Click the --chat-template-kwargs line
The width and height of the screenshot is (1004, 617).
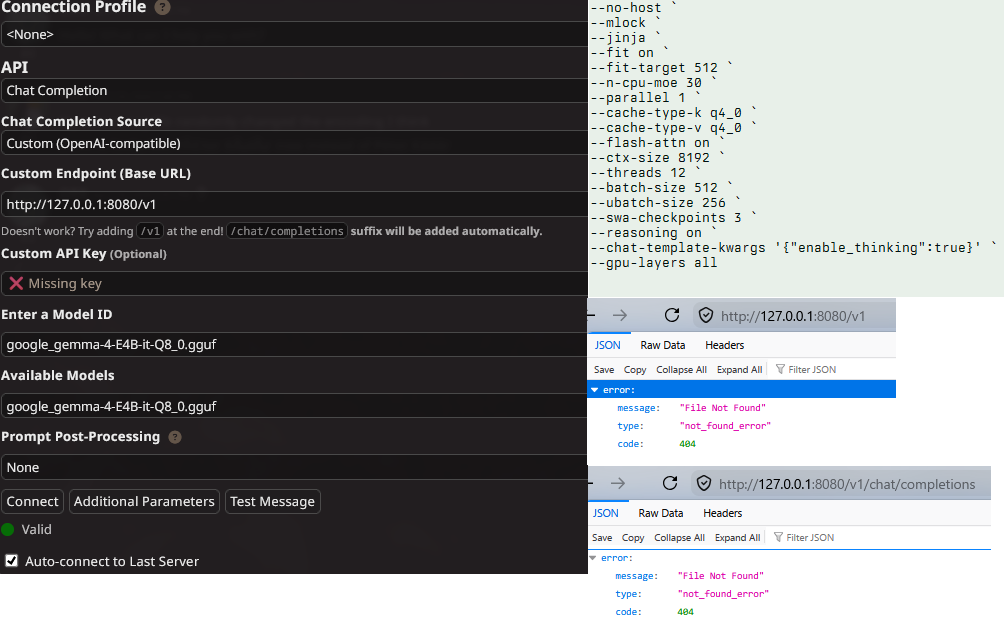coord(793,248)
